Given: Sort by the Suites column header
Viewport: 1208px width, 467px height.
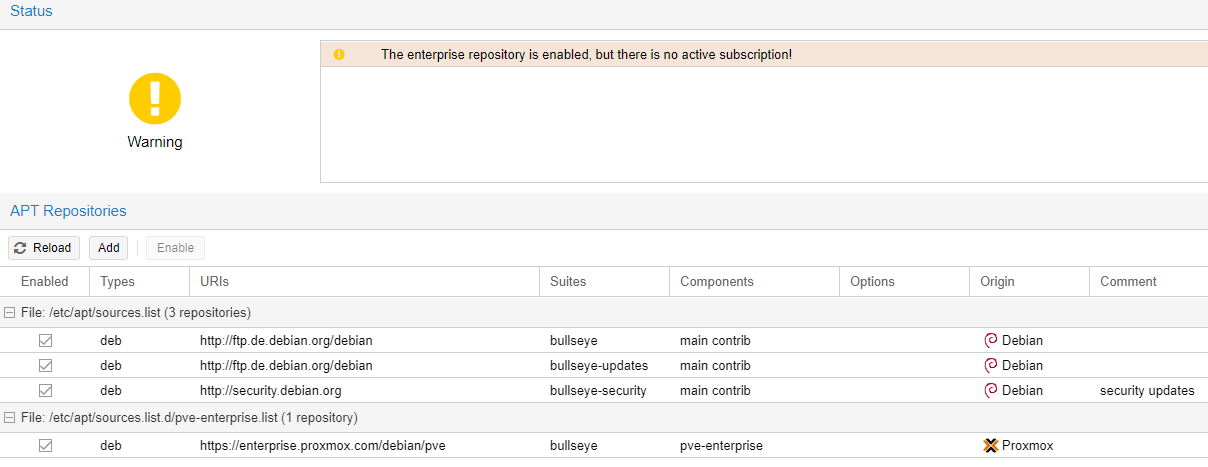Looking at the screenshot, I should (x=568, y=282).
